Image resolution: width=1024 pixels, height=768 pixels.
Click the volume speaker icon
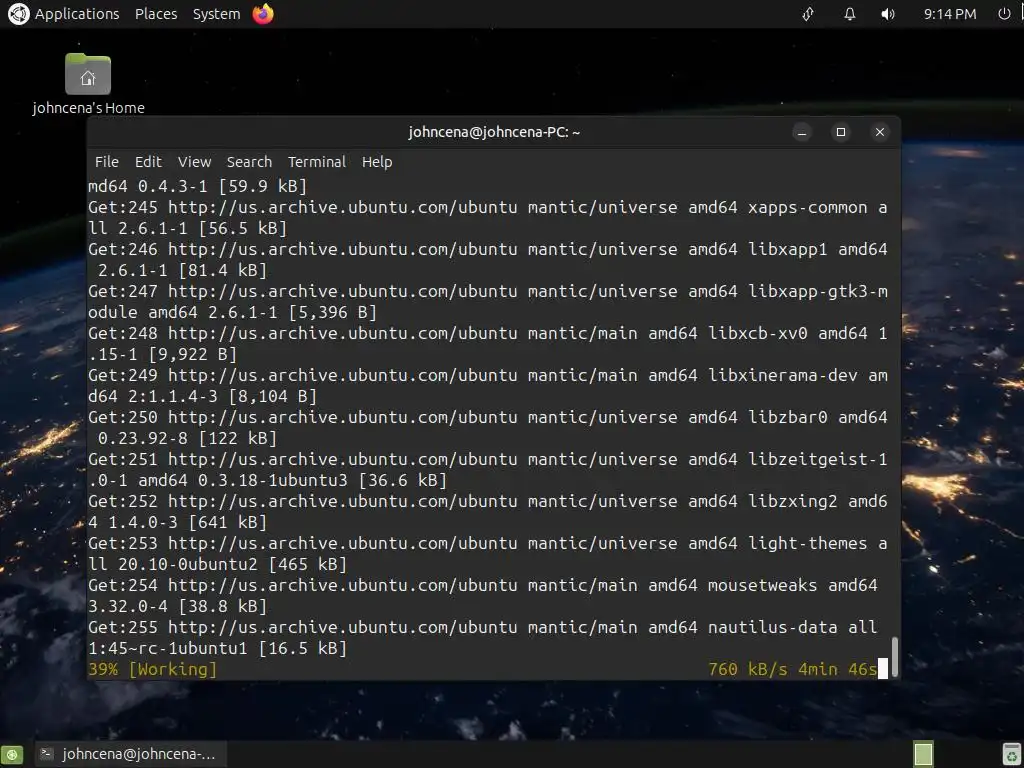(888, 14)
